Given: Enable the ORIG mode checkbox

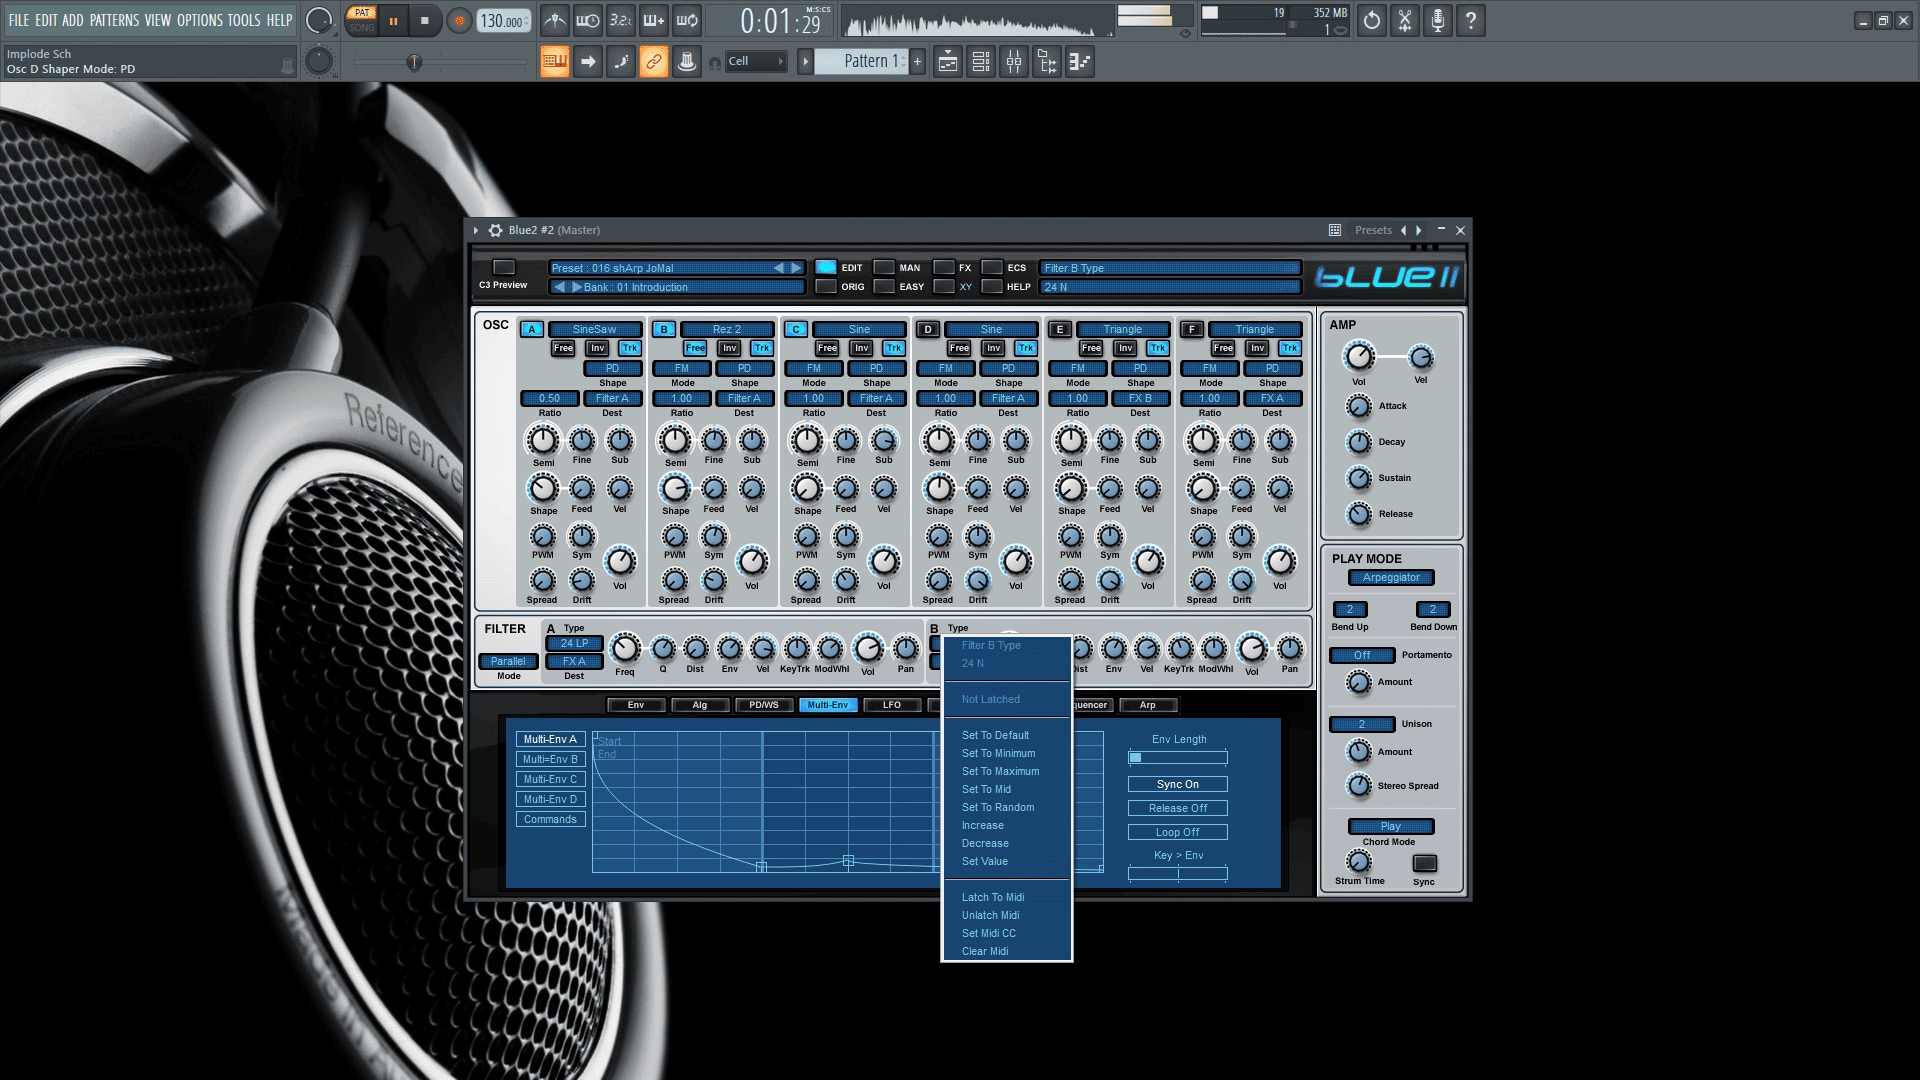Looking at the screenshot, I should click(826, 286).
